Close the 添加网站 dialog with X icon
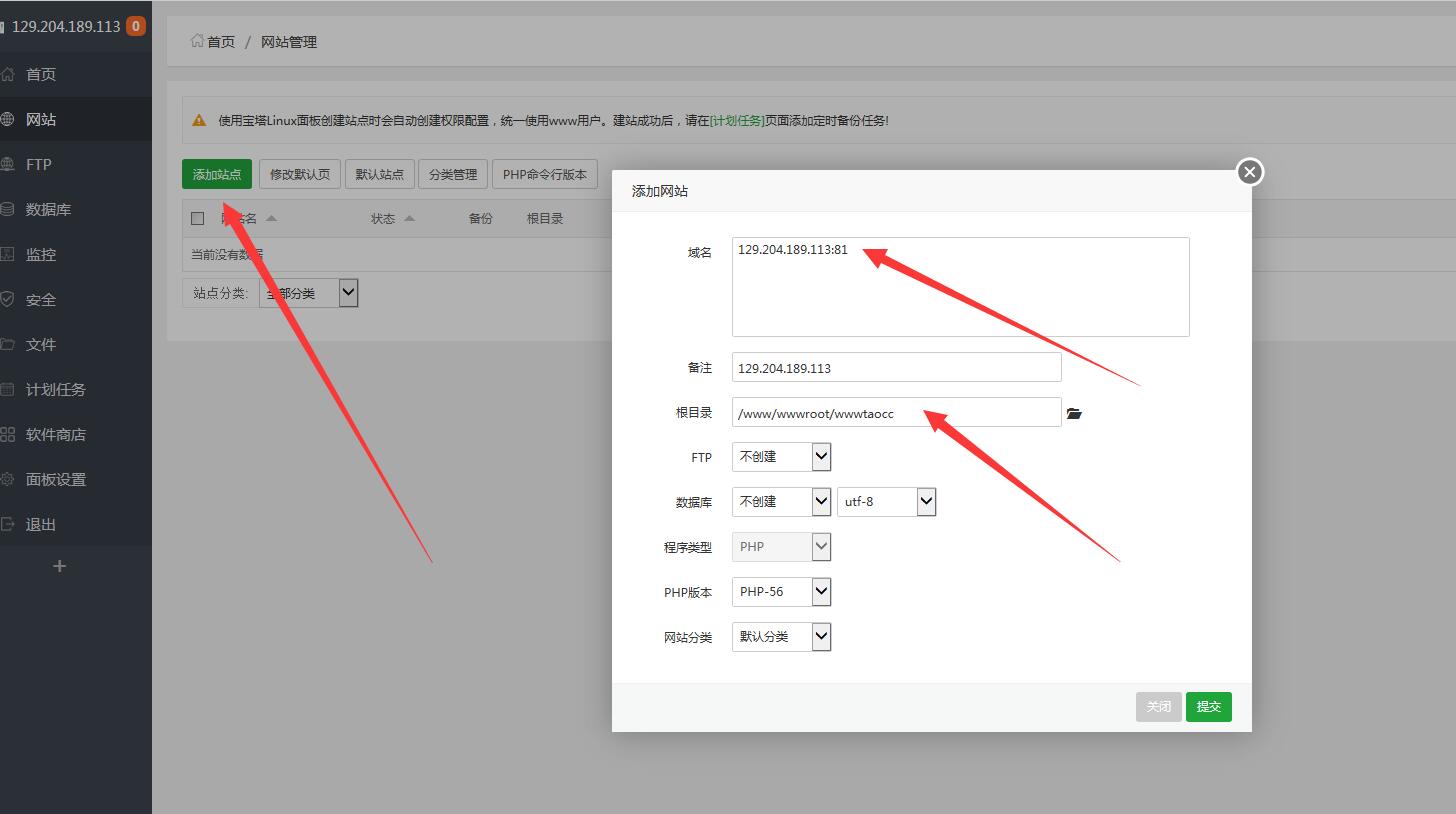 pos(1249,172)
